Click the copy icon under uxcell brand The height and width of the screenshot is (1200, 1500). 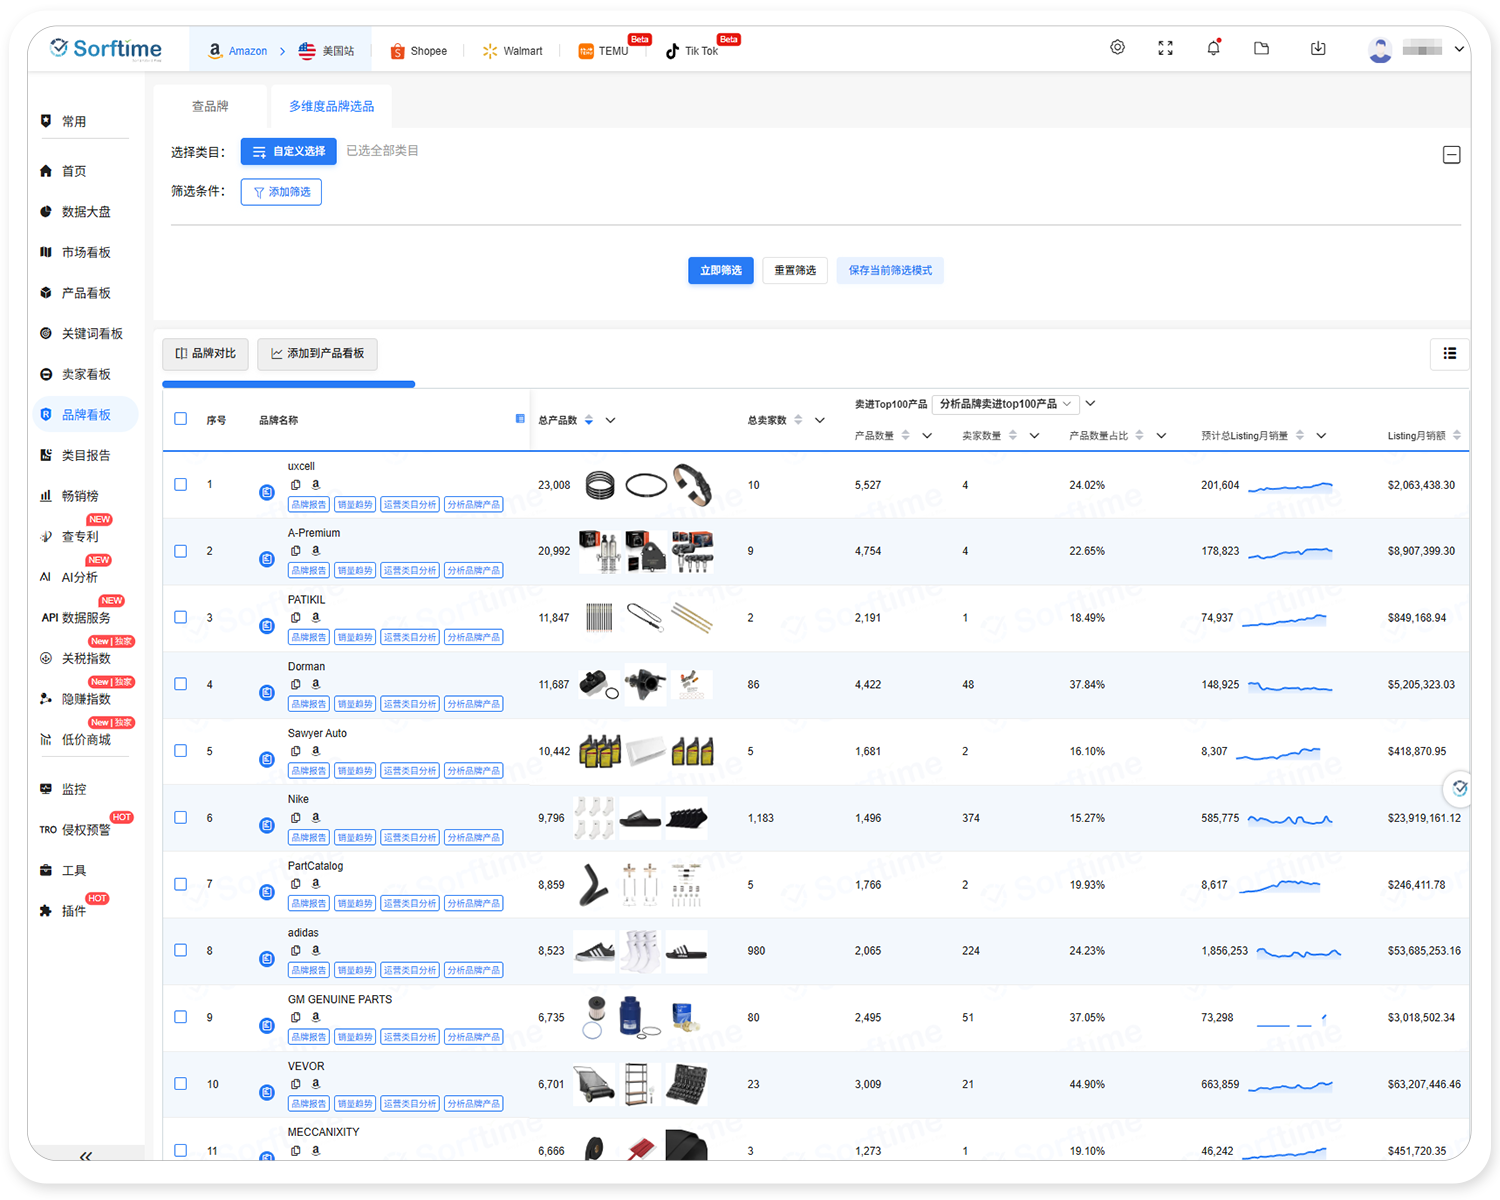(296, 485)
